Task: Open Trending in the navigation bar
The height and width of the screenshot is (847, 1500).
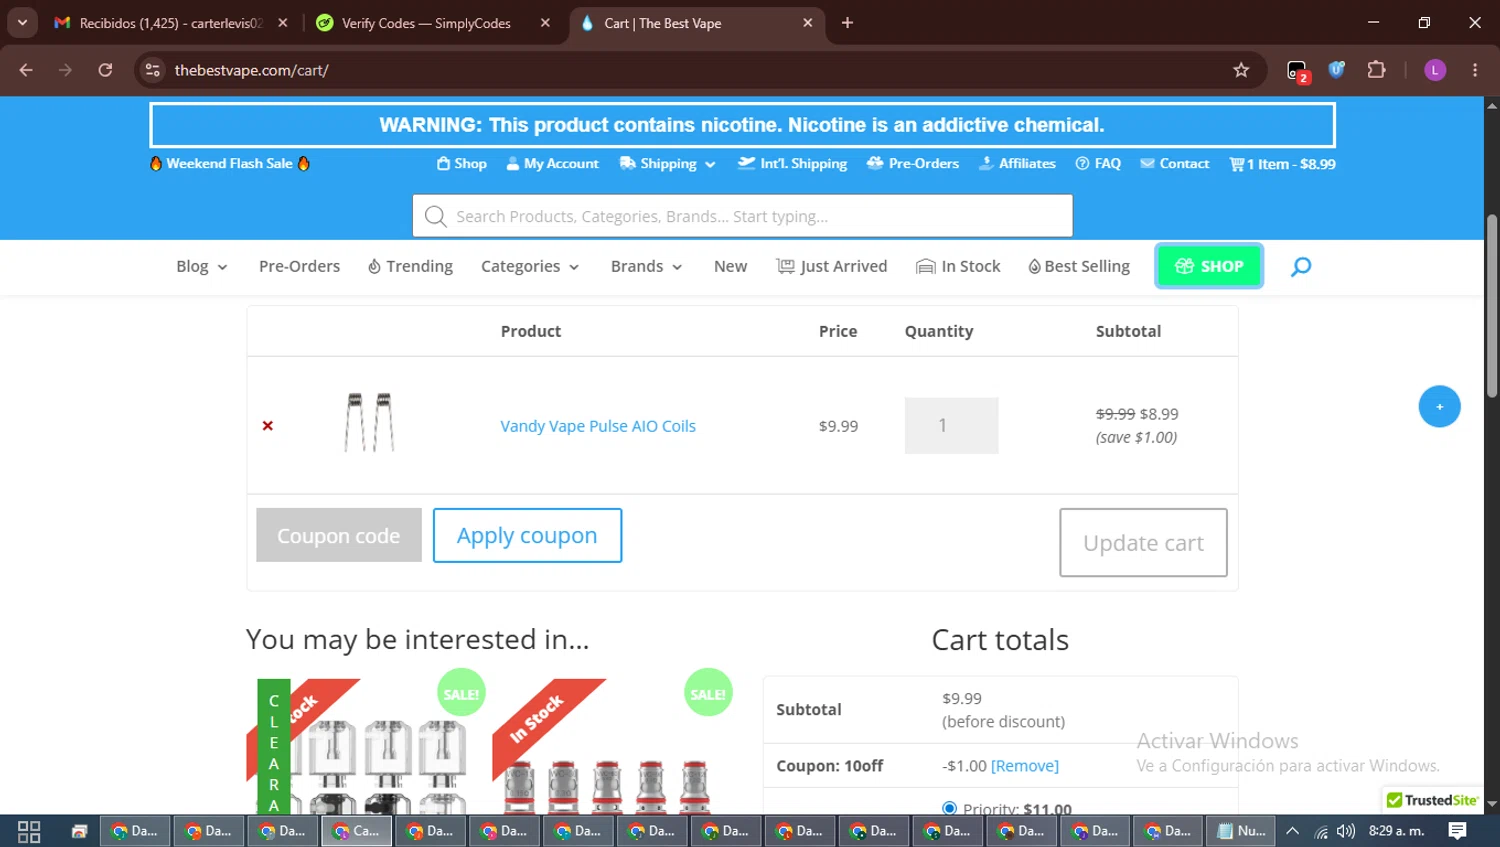Action: tap(410, 266)
